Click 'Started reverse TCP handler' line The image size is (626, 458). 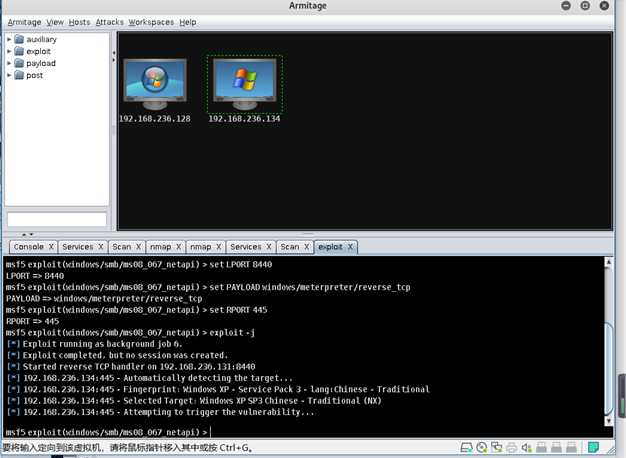coord(131,367)
